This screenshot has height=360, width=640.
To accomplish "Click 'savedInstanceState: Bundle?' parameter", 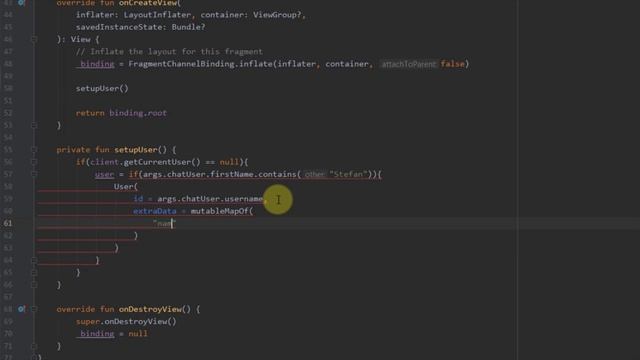I will pos(140,27).
